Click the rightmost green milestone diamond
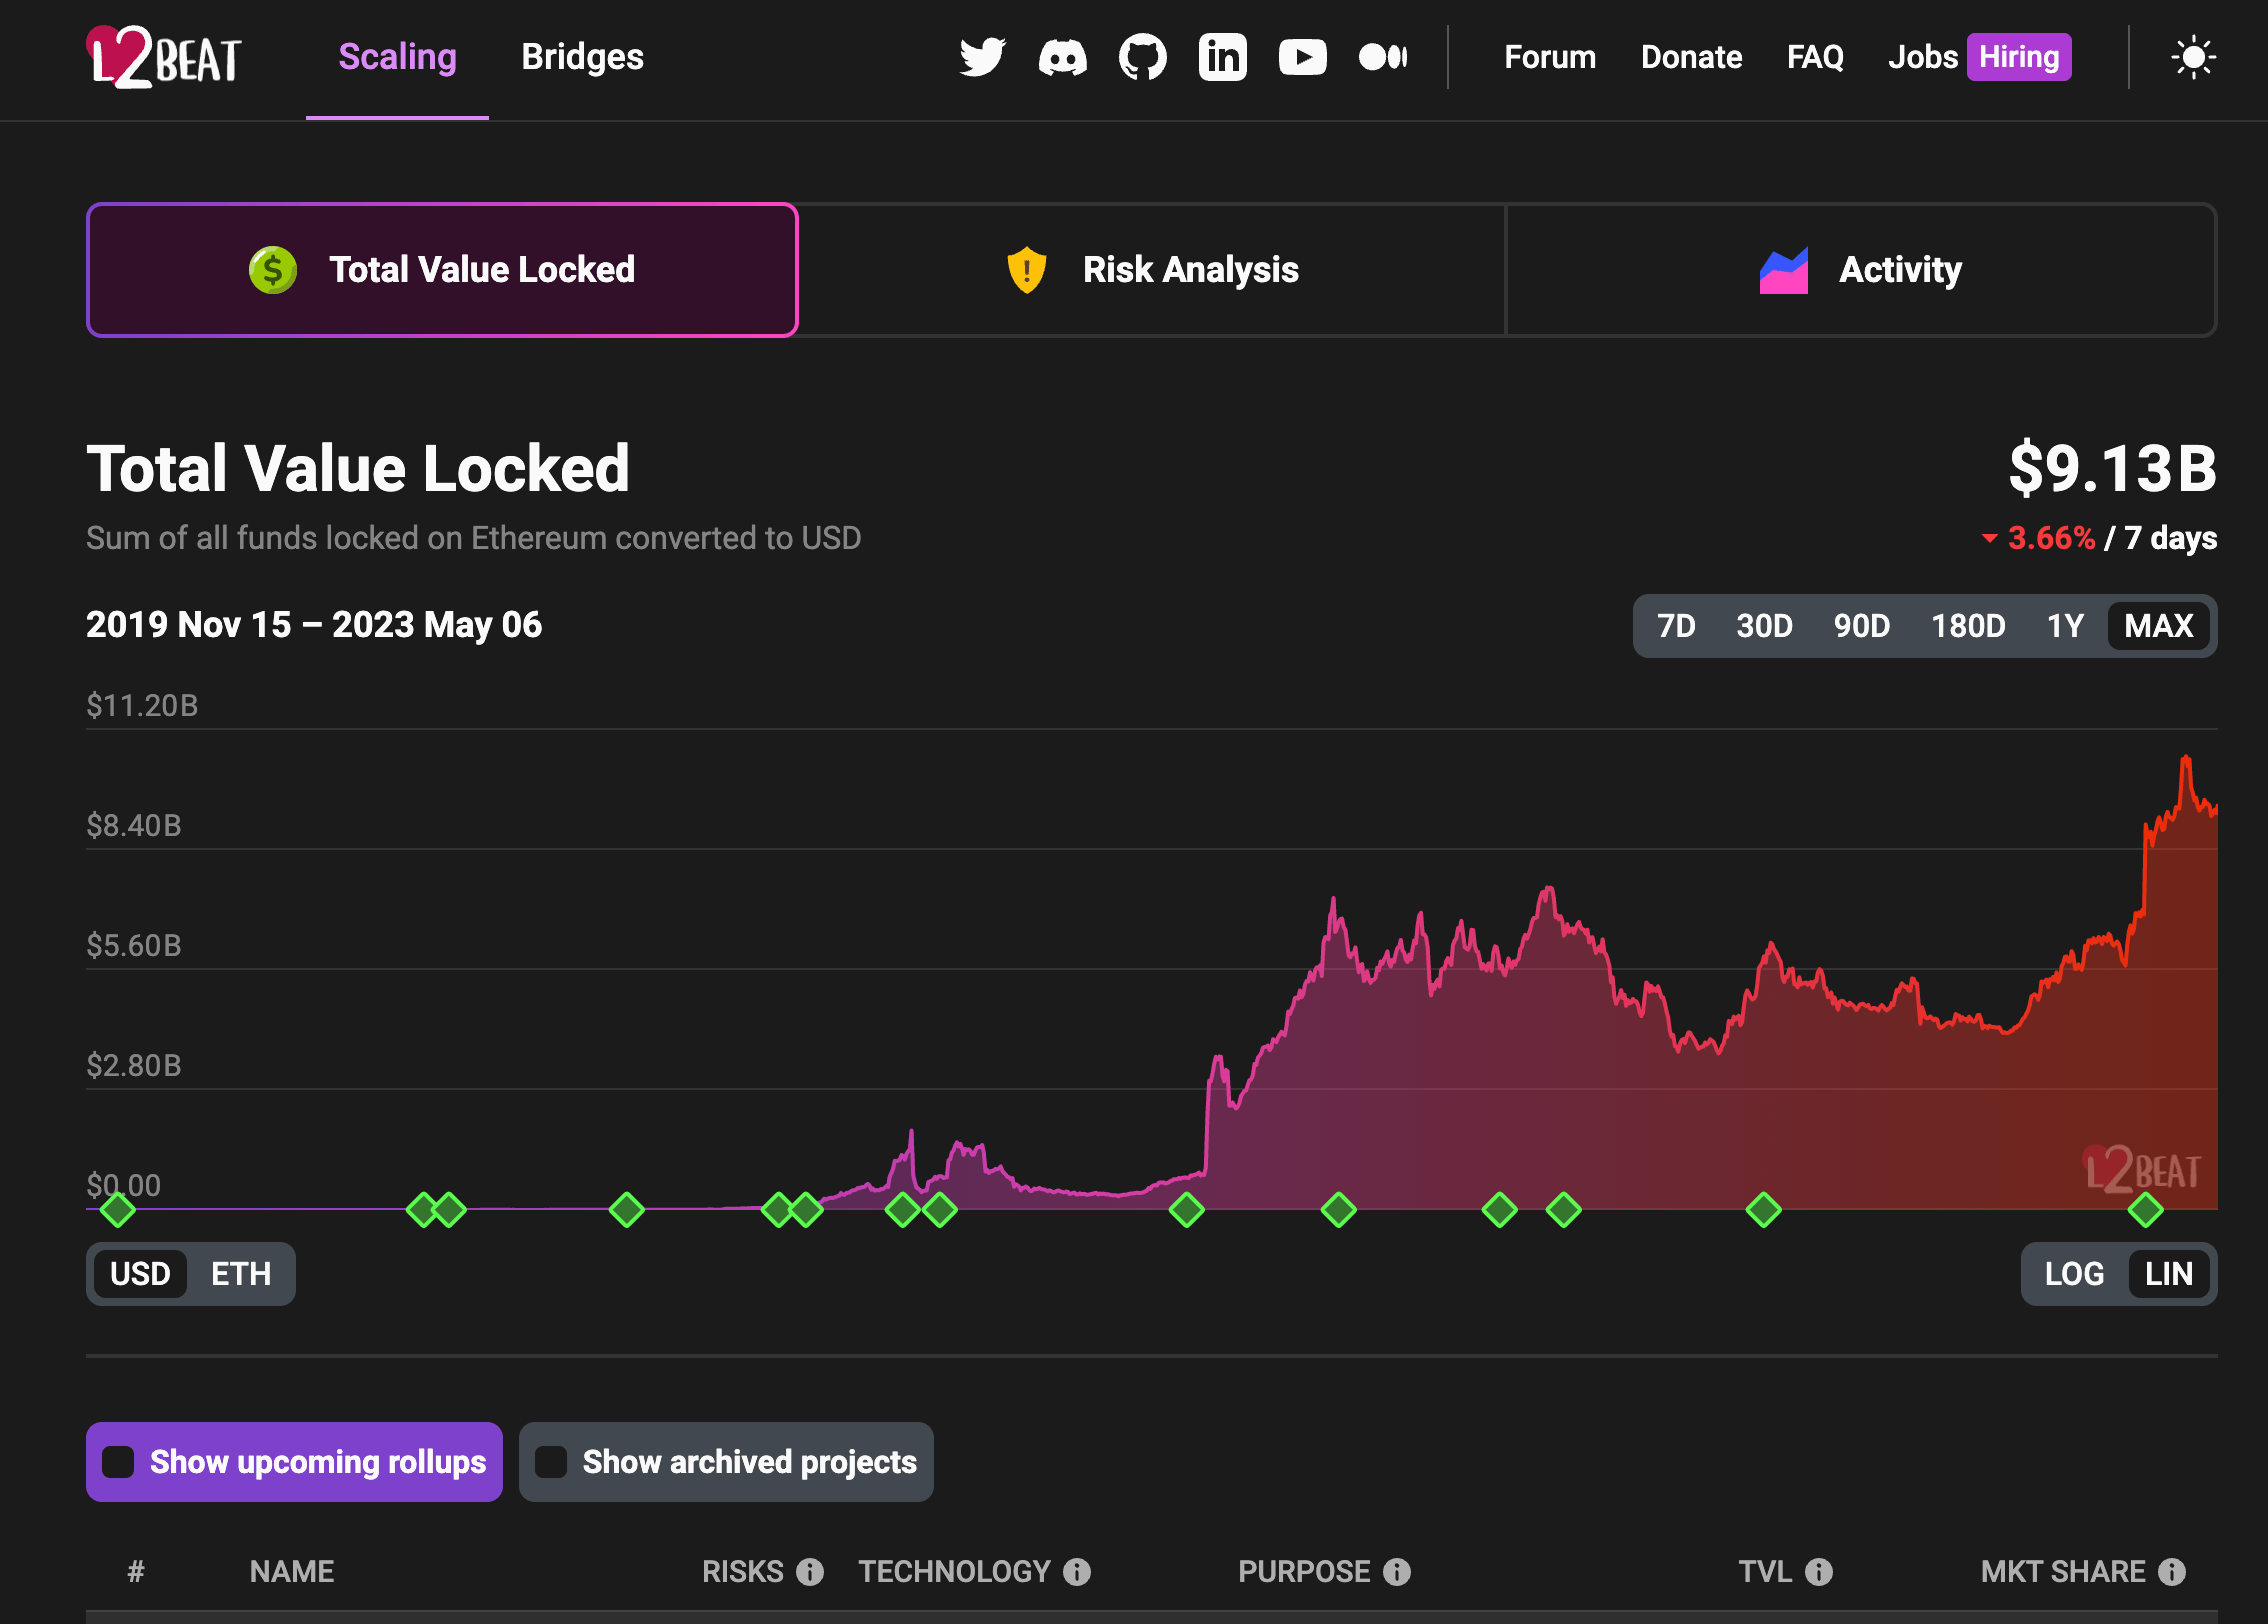Image resolution: width=2268 pixels, height=1624 pixels. click(2145, 1210)
